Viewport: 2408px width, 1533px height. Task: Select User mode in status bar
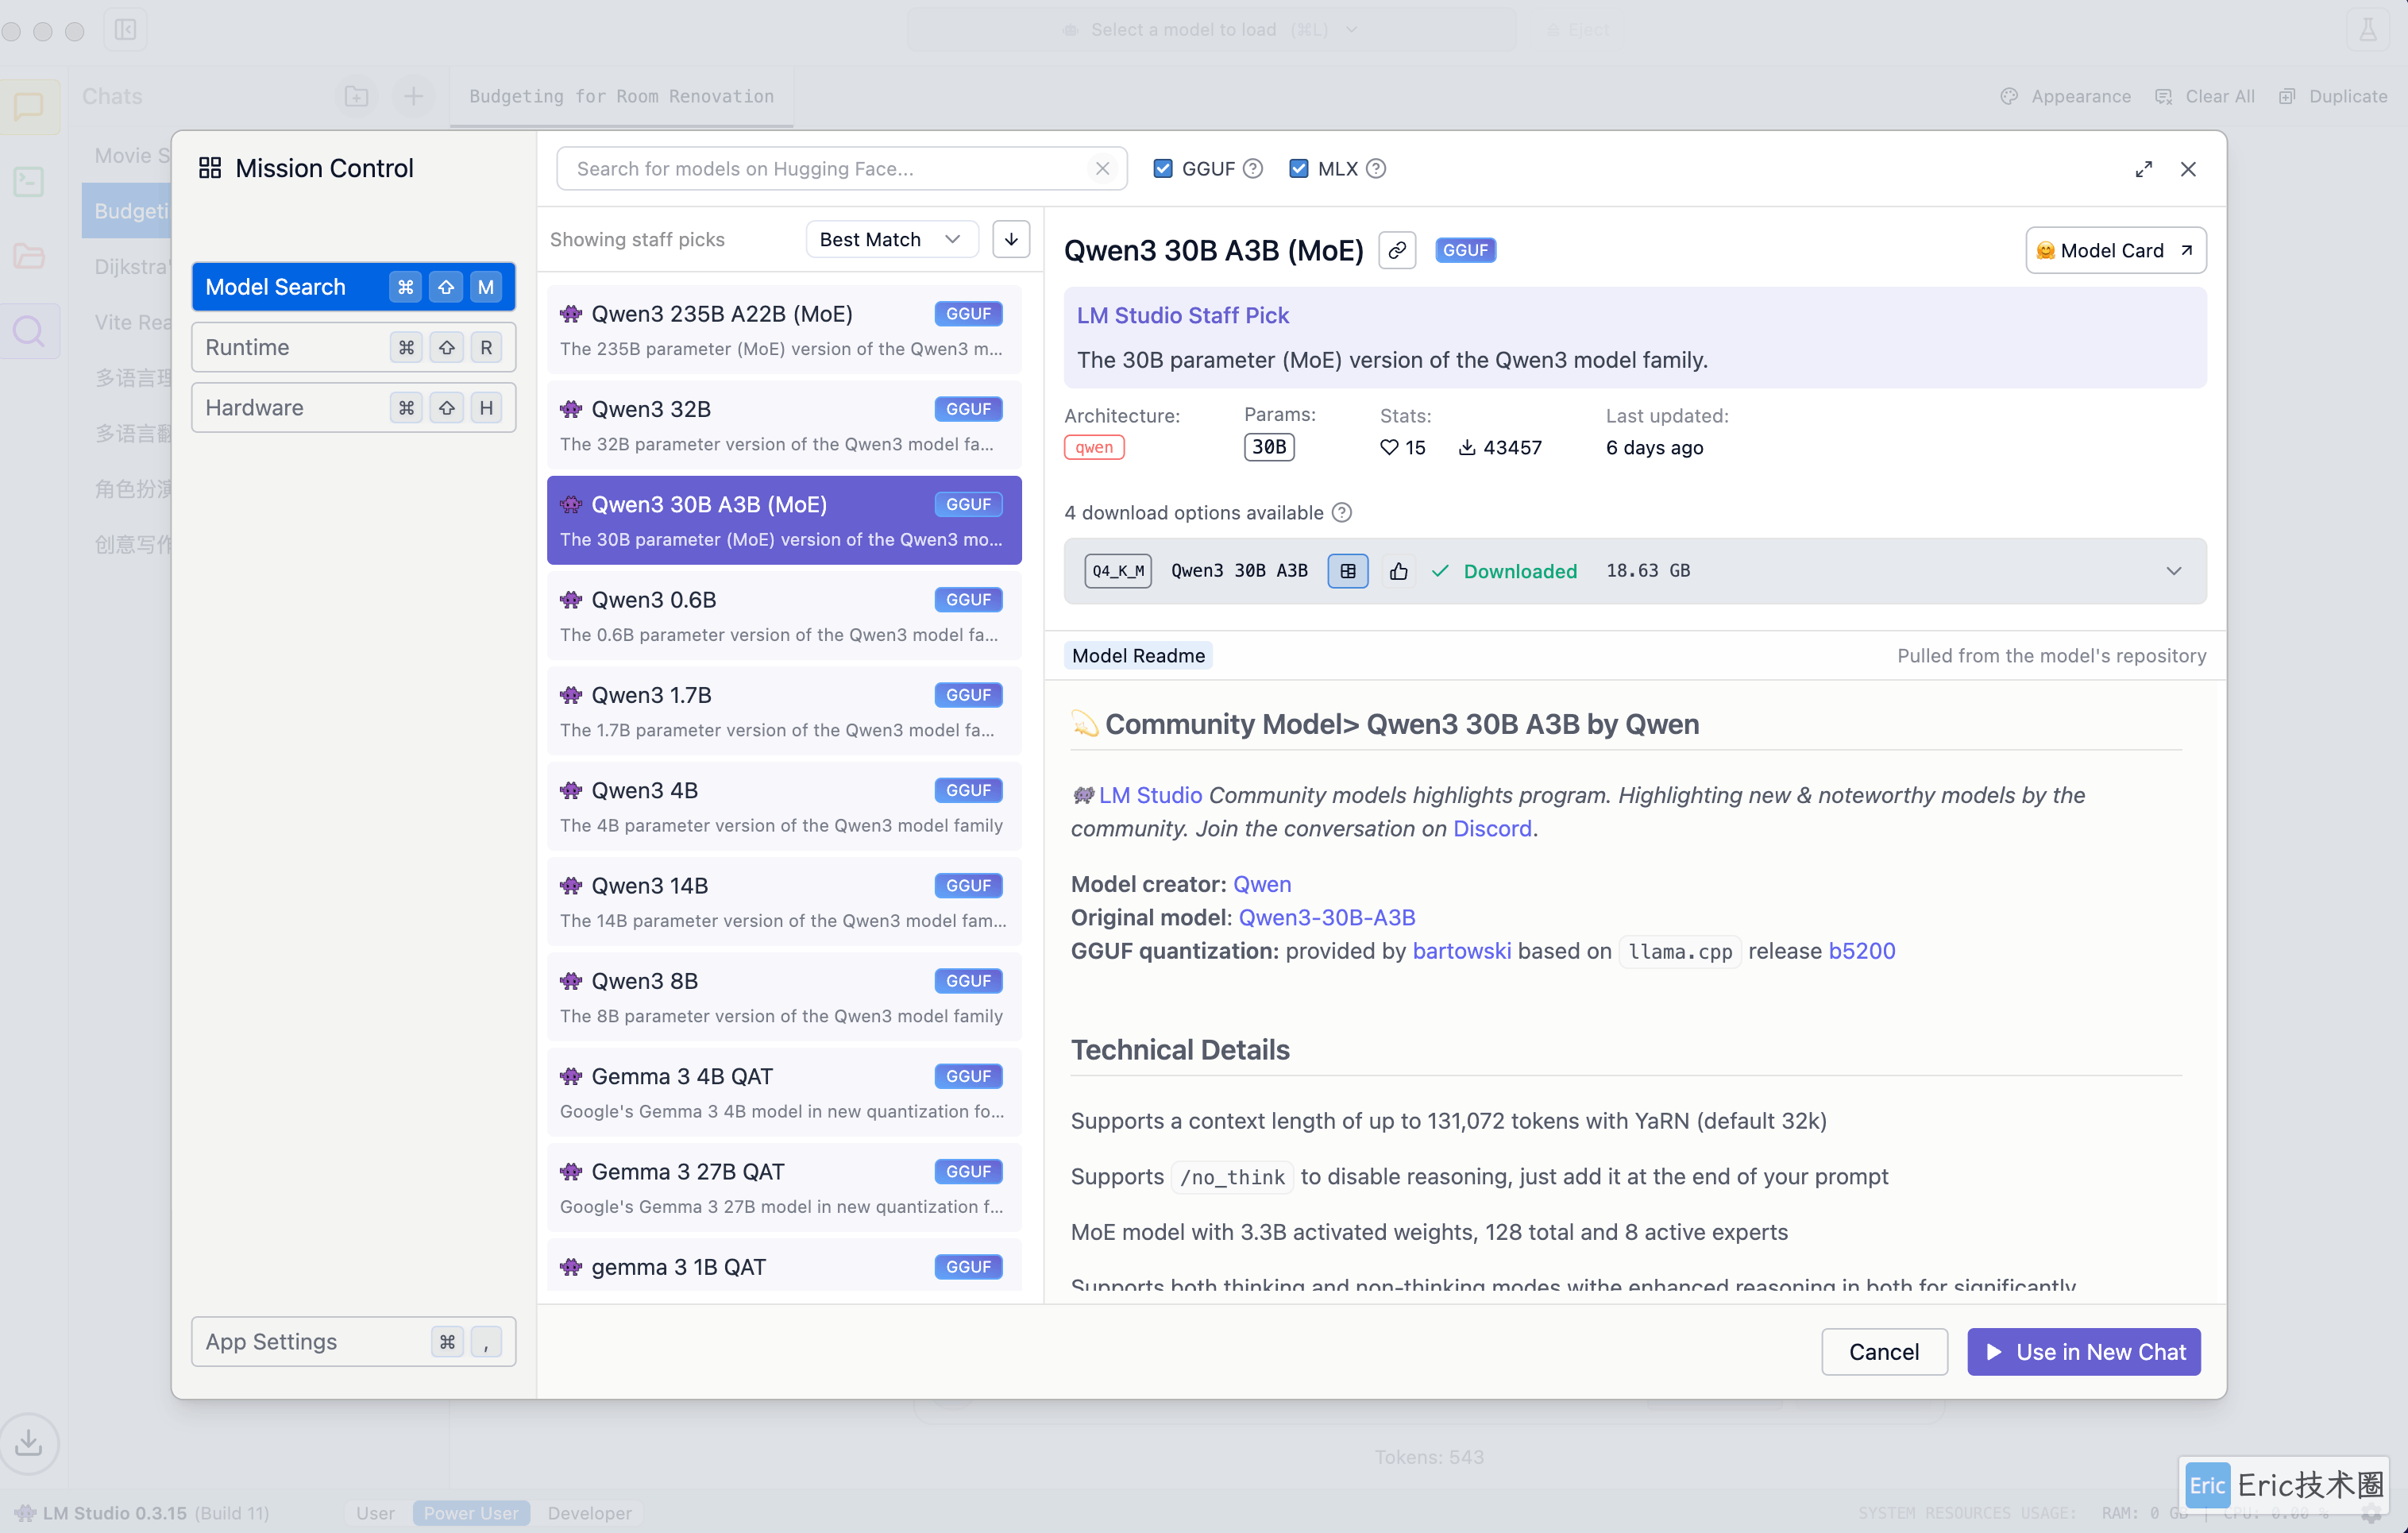tap(375, 1512)
